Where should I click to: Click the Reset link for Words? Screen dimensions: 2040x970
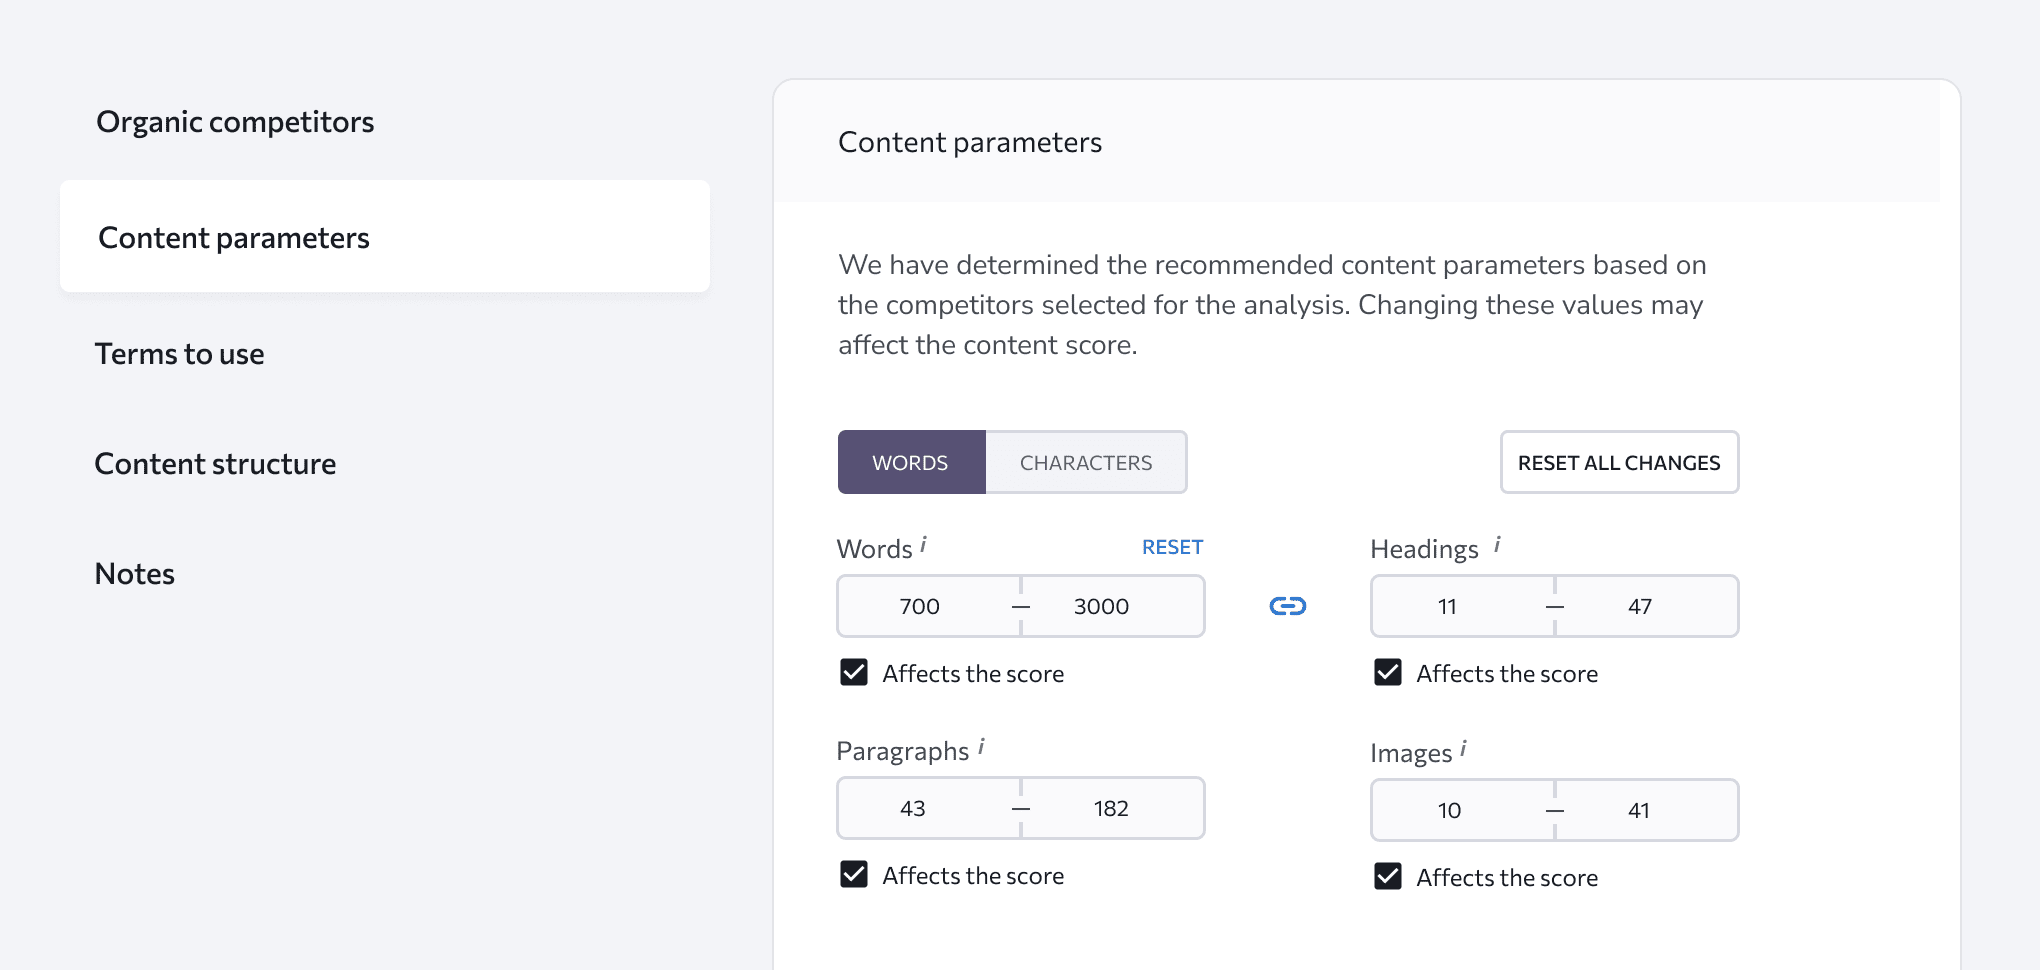pyautogui.click(x=1172, y=547)
